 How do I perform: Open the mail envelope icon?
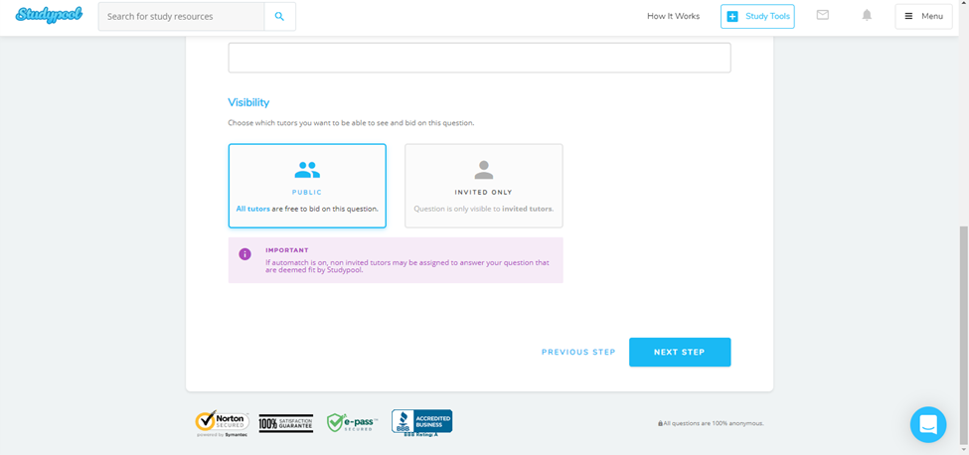[x=822, y=16]
